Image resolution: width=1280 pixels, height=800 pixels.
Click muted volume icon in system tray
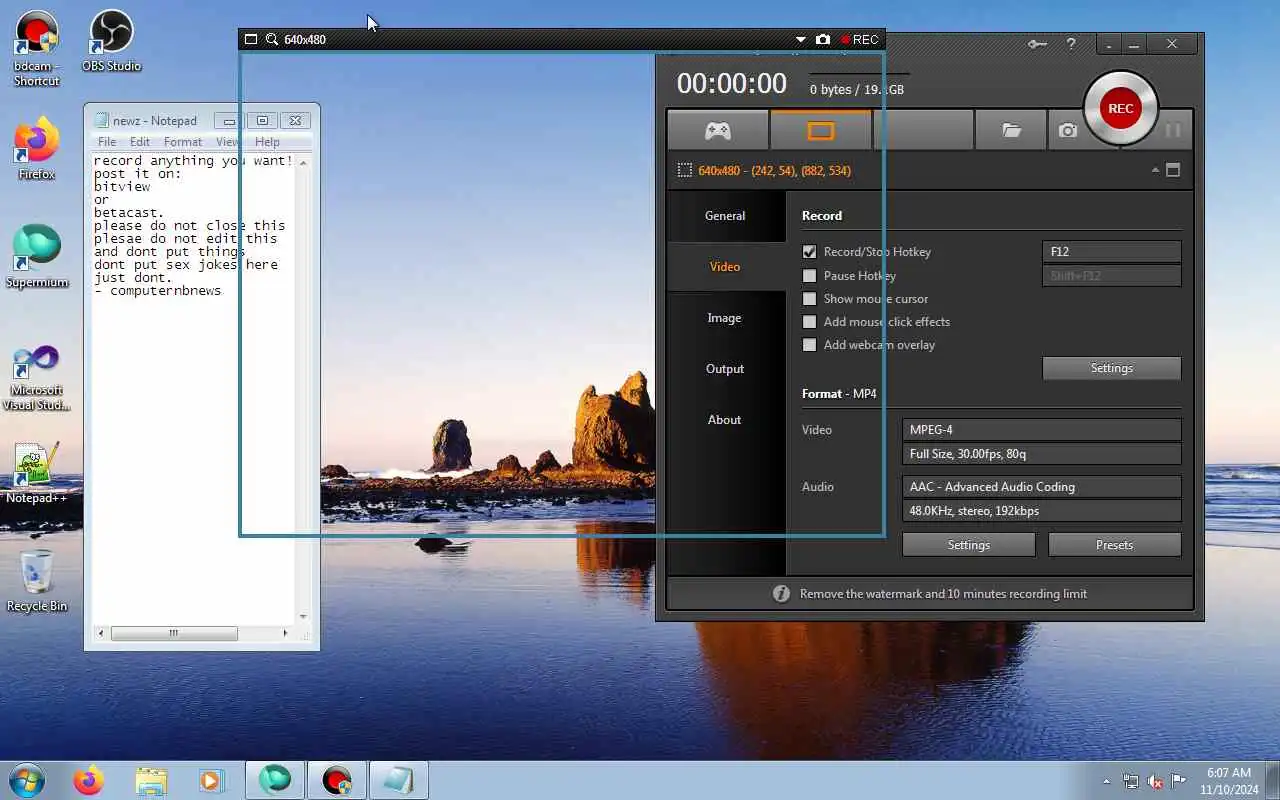coord(1155,781)
